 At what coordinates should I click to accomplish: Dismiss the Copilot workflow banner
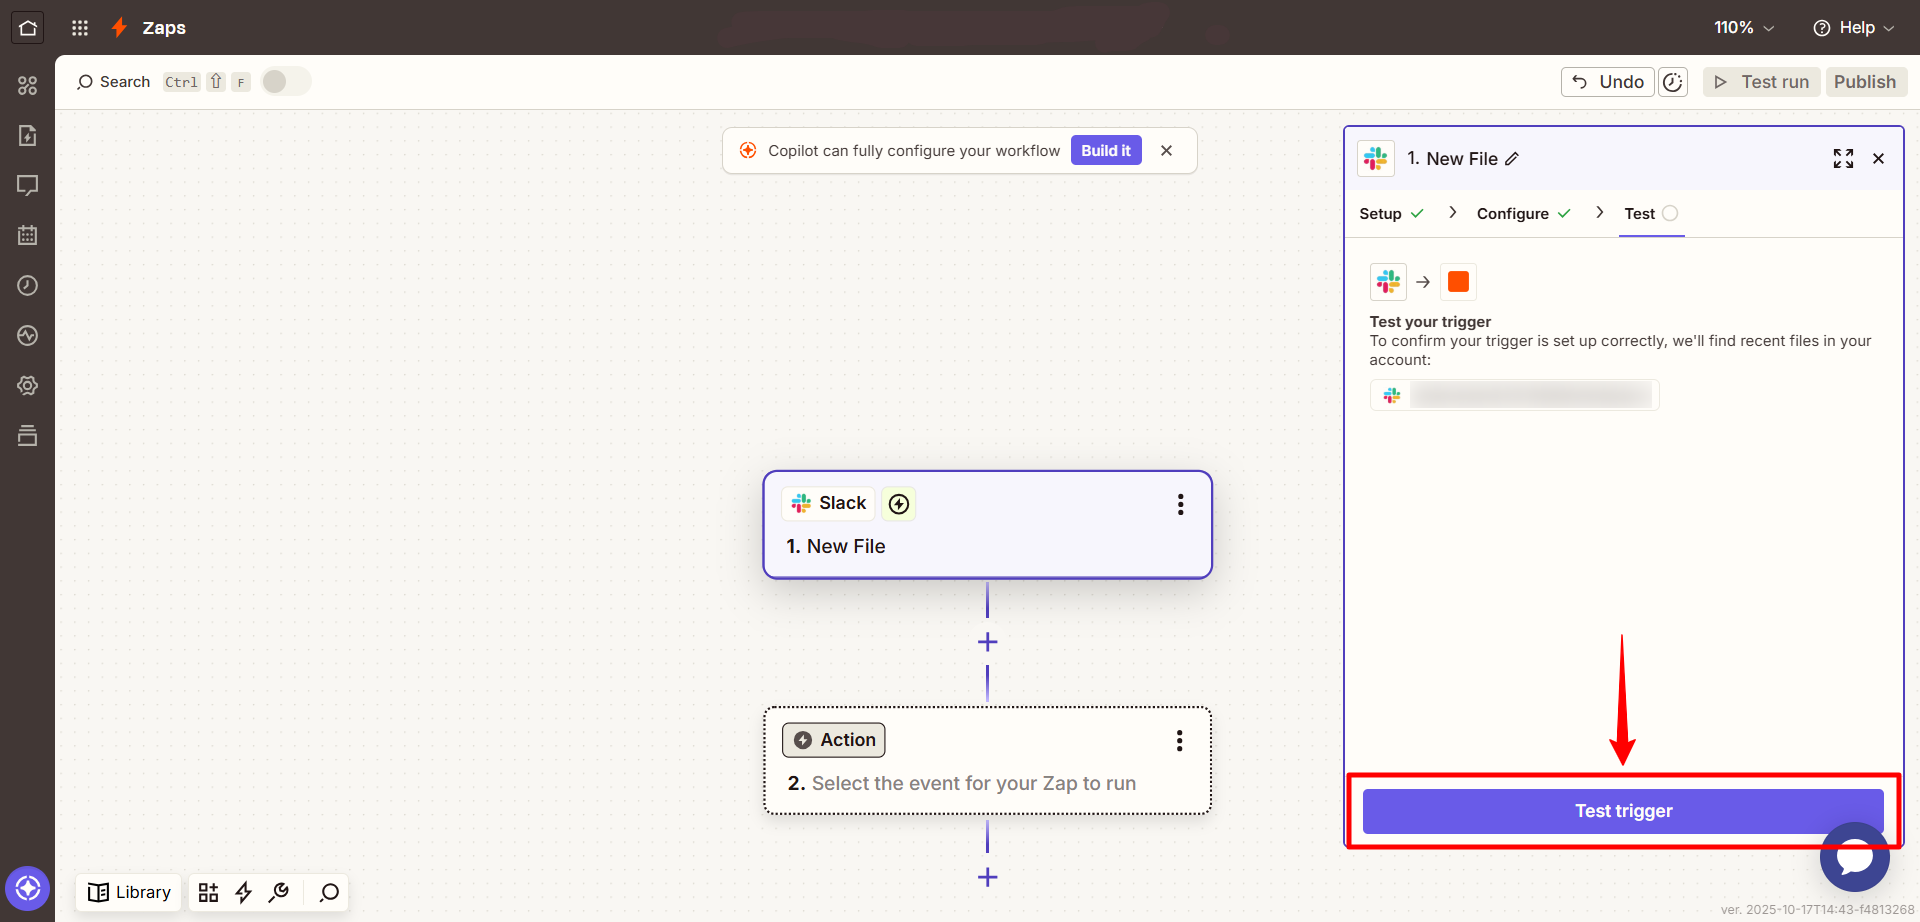[1166, 150]
